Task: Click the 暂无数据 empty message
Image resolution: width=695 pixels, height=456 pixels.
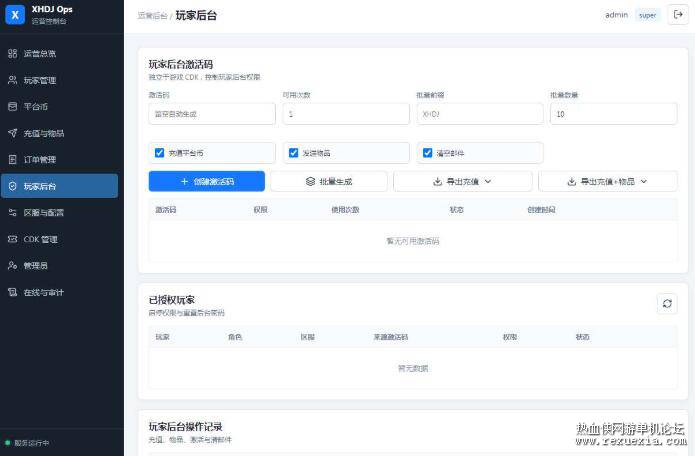Action: click(413, 368)
